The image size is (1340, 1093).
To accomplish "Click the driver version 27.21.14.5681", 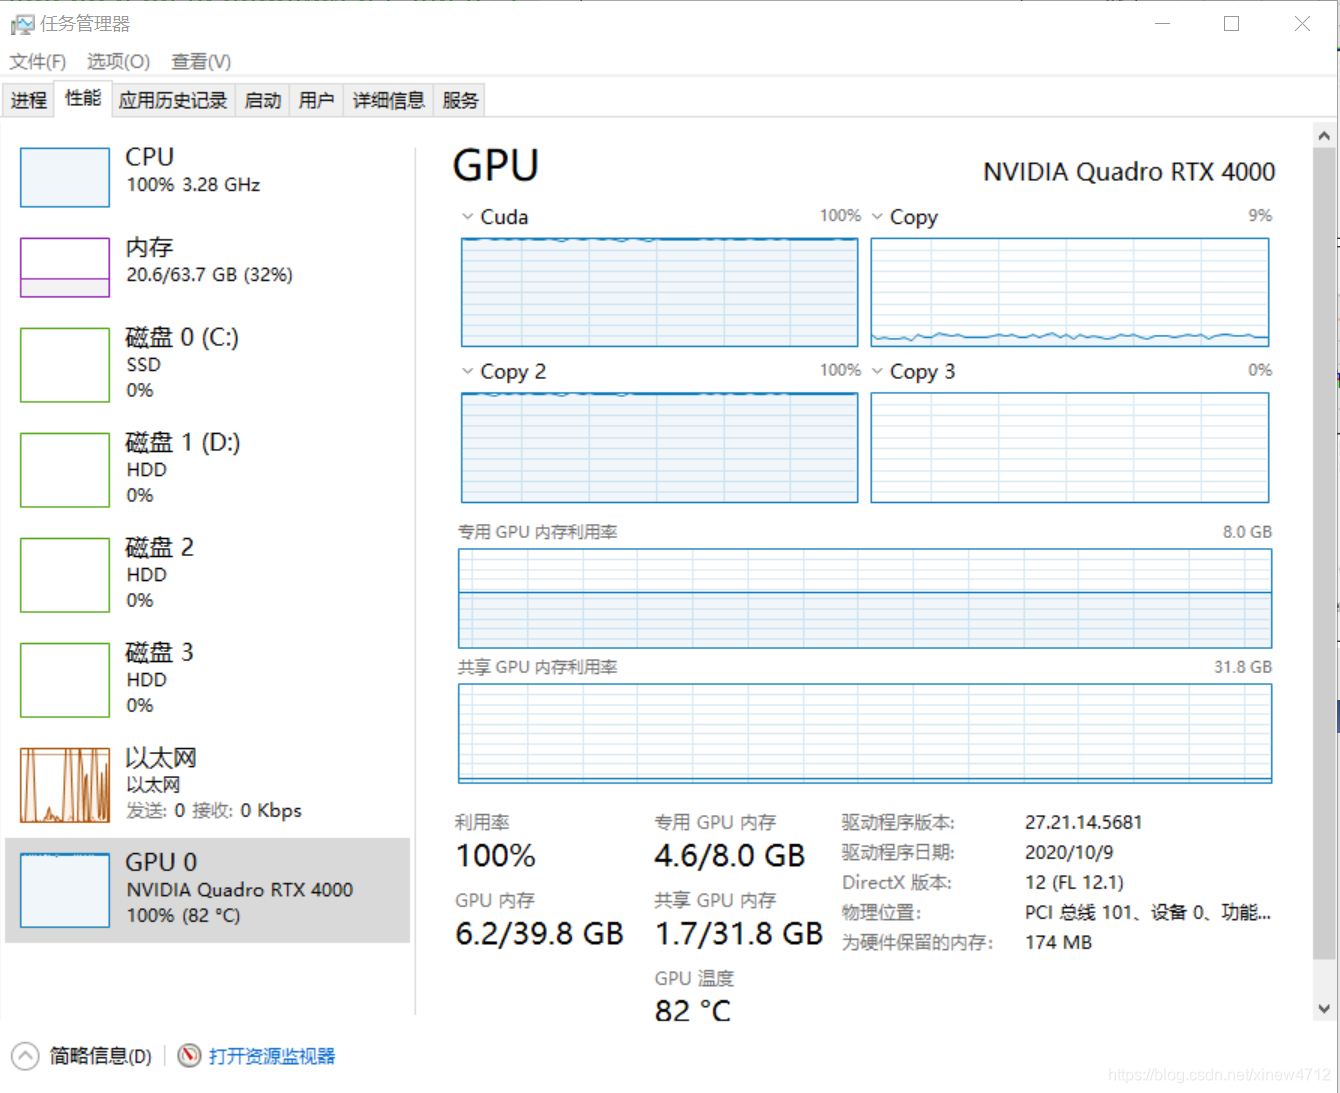I will [x=1083, y=823].
